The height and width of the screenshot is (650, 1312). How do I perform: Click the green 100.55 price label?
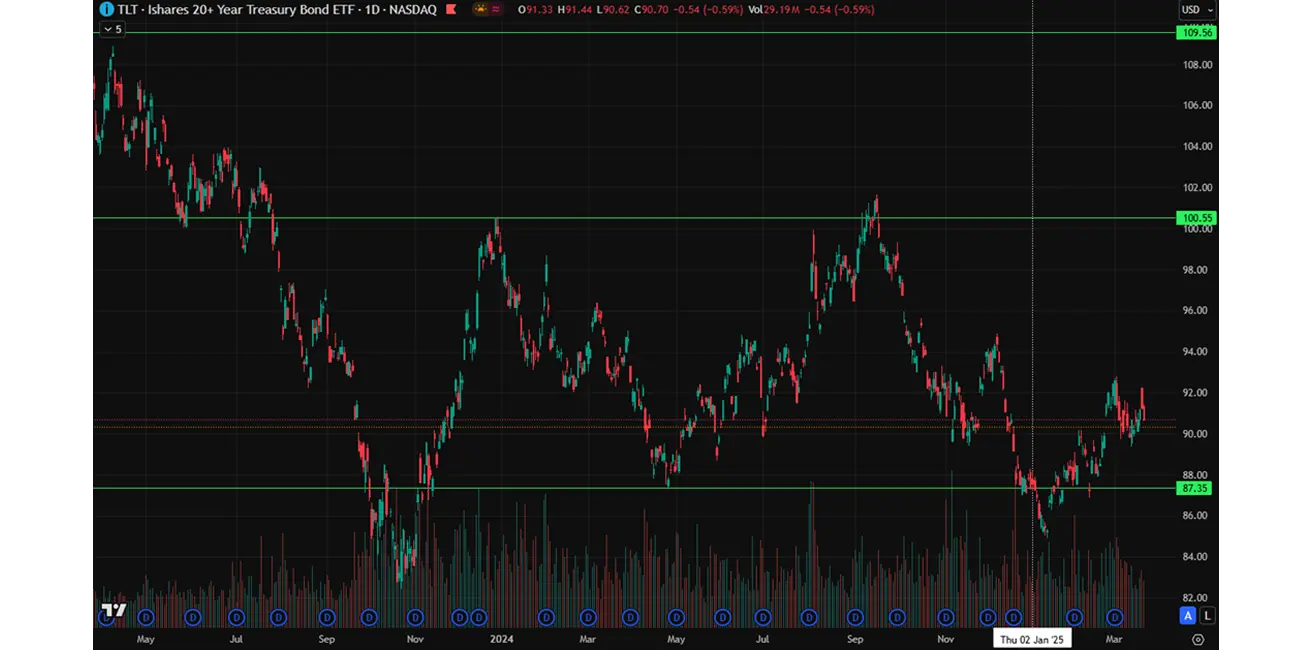[x=1197, y=218]
